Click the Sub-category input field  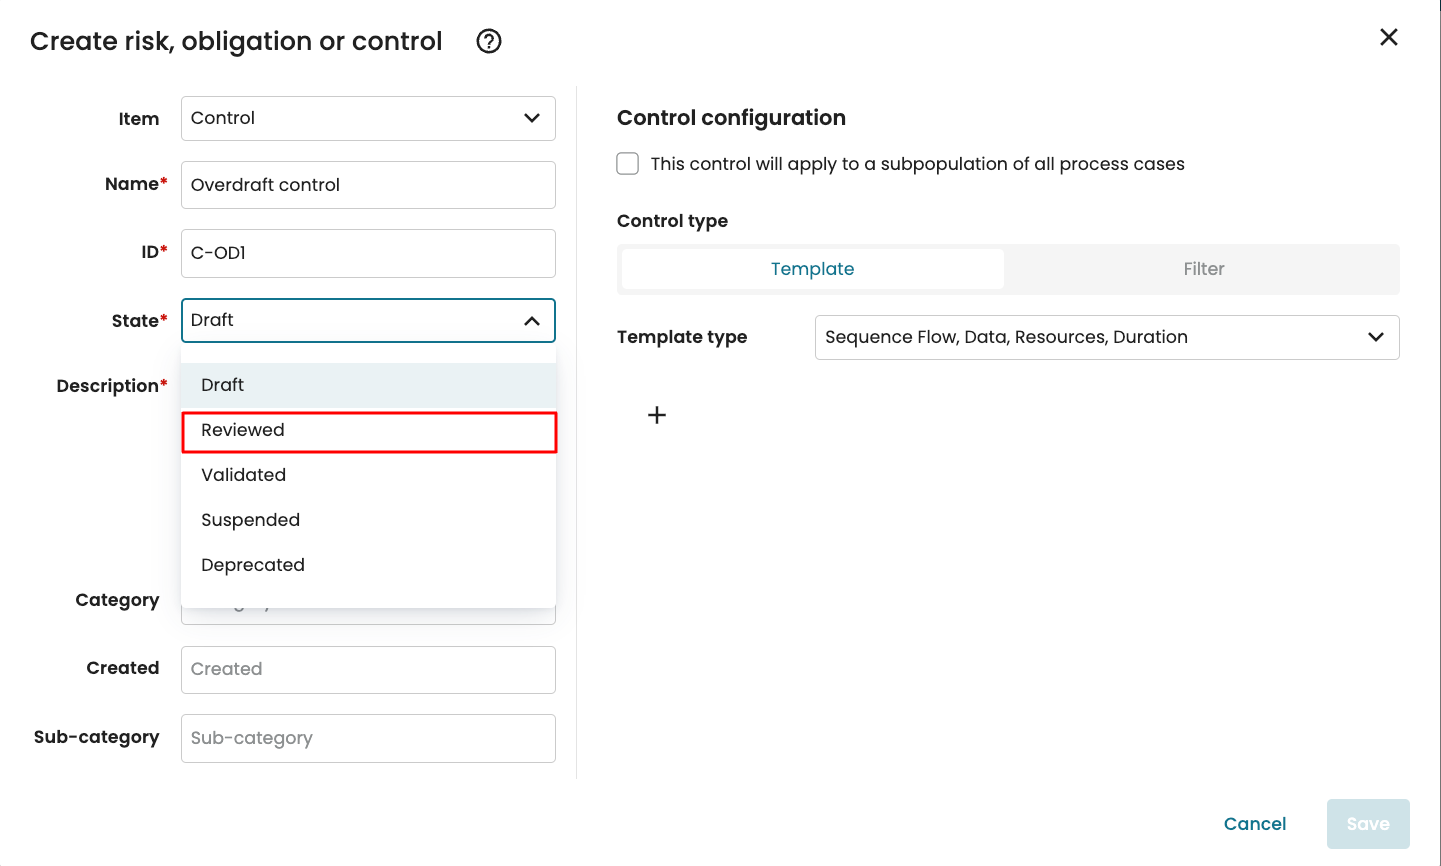tap(367, 738)
